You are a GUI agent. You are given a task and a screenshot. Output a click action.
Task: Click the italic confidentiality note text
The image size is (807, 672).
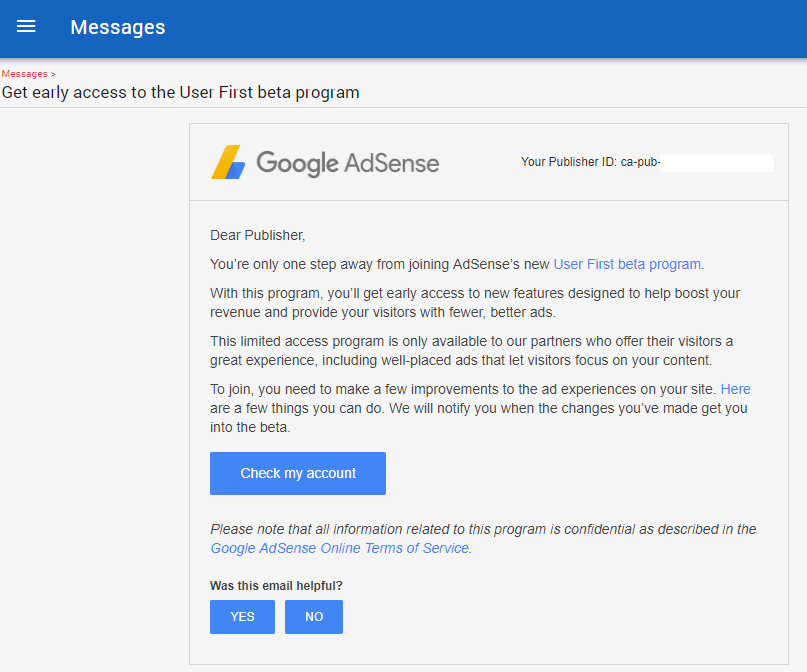[x=483, y=529]
